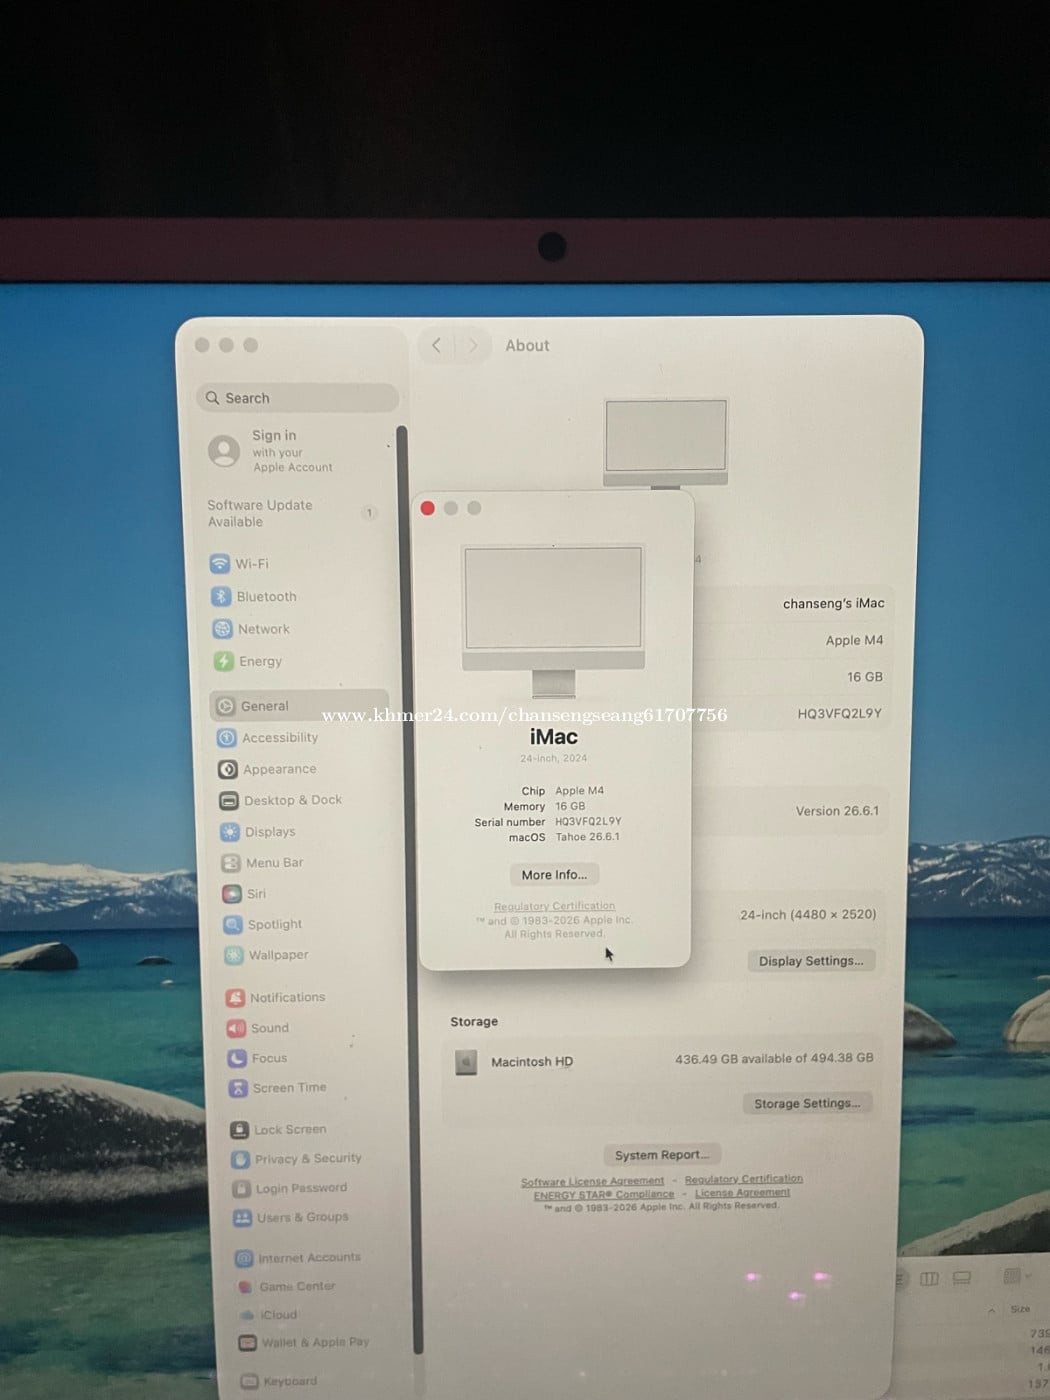This screenshot has width=1050, height=1400.
Task: Open Regulatory Certification link in small About window
Action: [554, 907]
